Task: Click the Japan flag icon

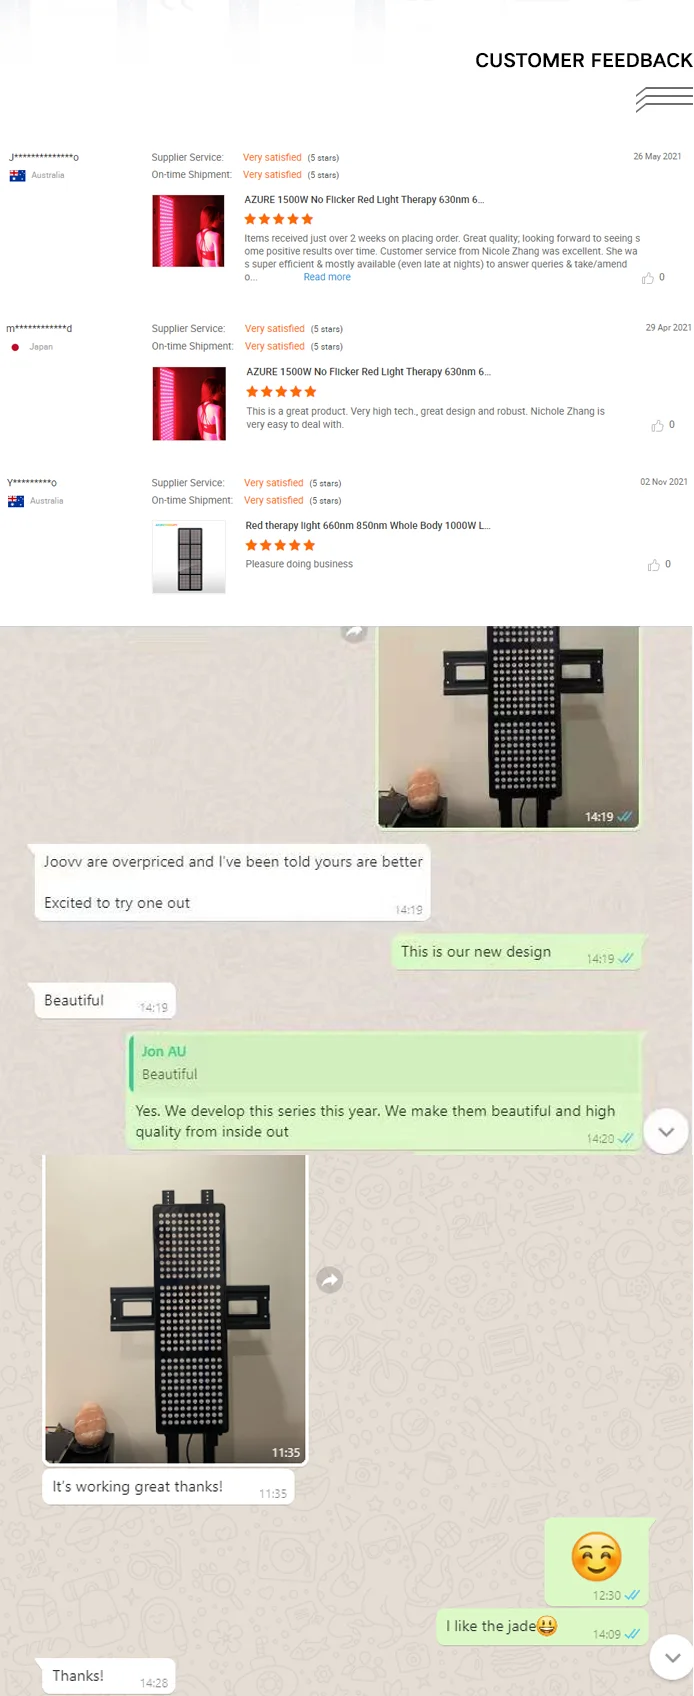Action: pyautogui.click(x=15, y=347)
